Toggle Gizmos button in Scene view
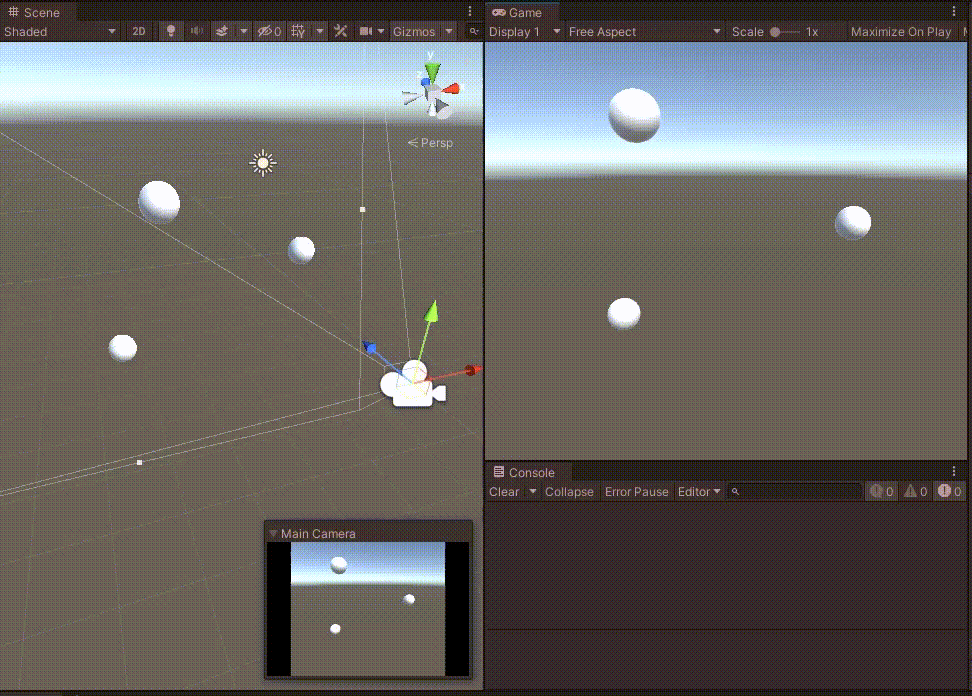 413,32
